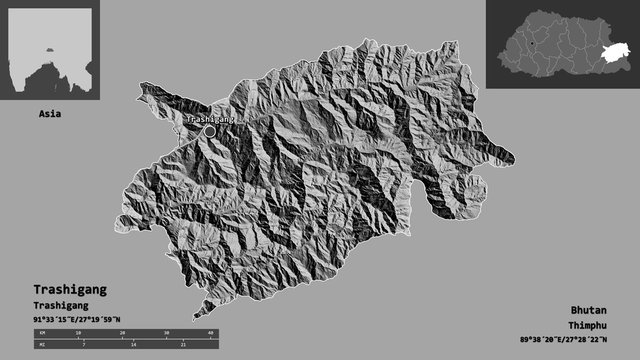Select the Bhutan districts inset map

(563, 44)
